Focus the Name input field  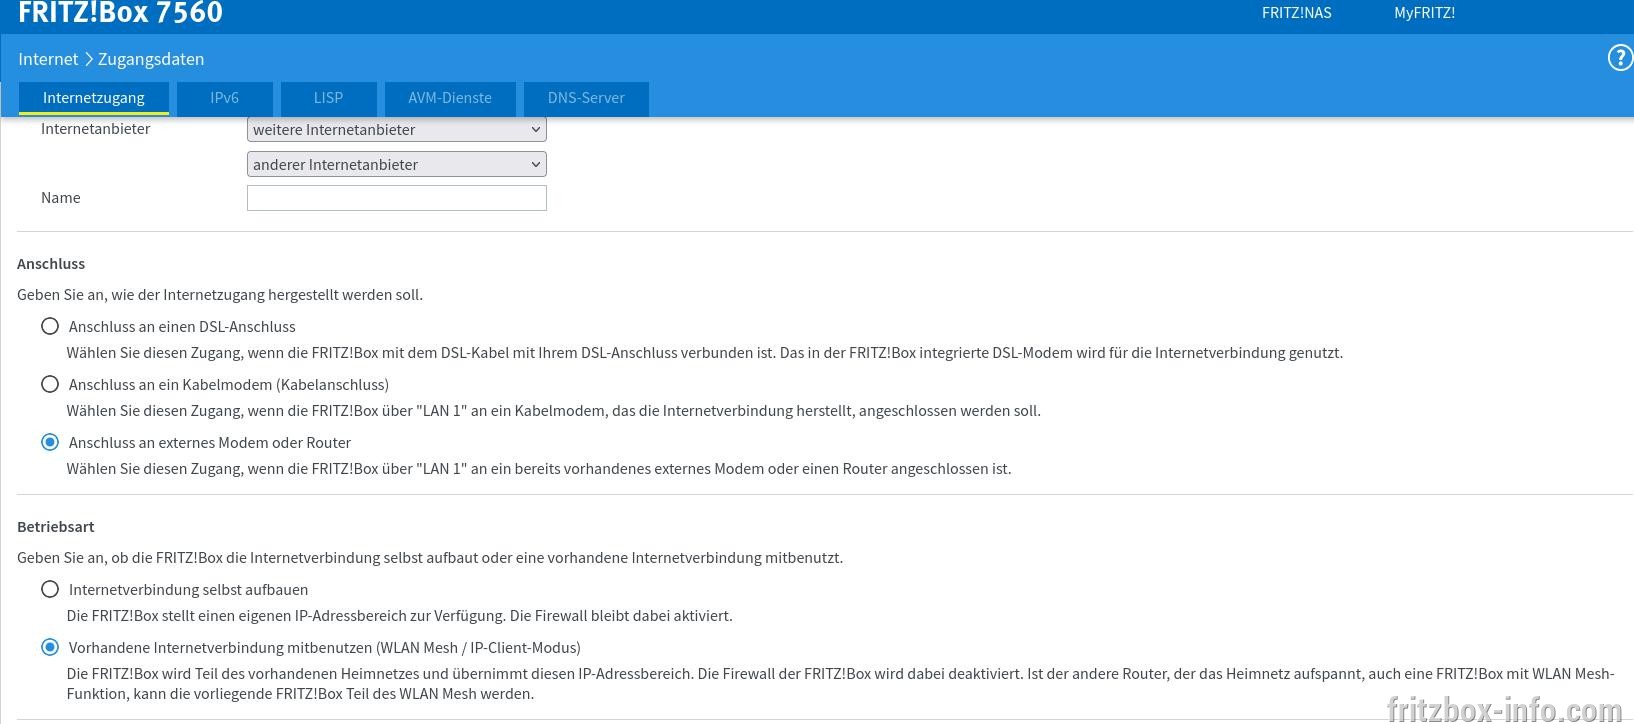click(x=397, y=198)
